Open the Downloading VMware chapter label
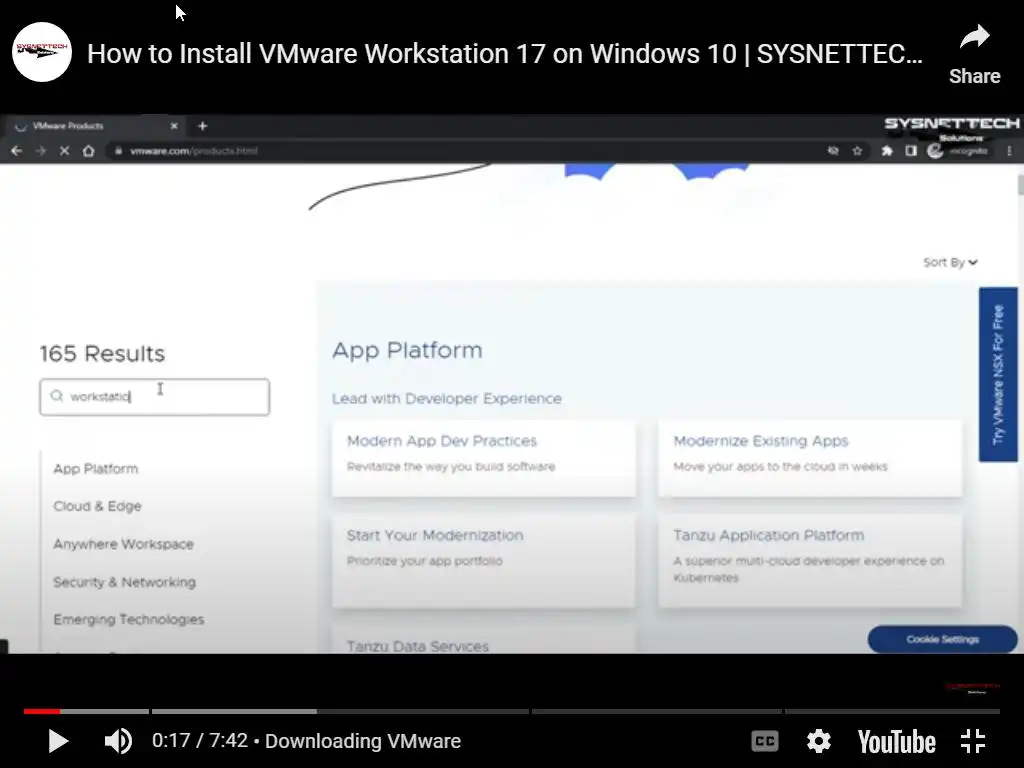This screenshot has height=768, width=1024. click(x=363, y=741)
